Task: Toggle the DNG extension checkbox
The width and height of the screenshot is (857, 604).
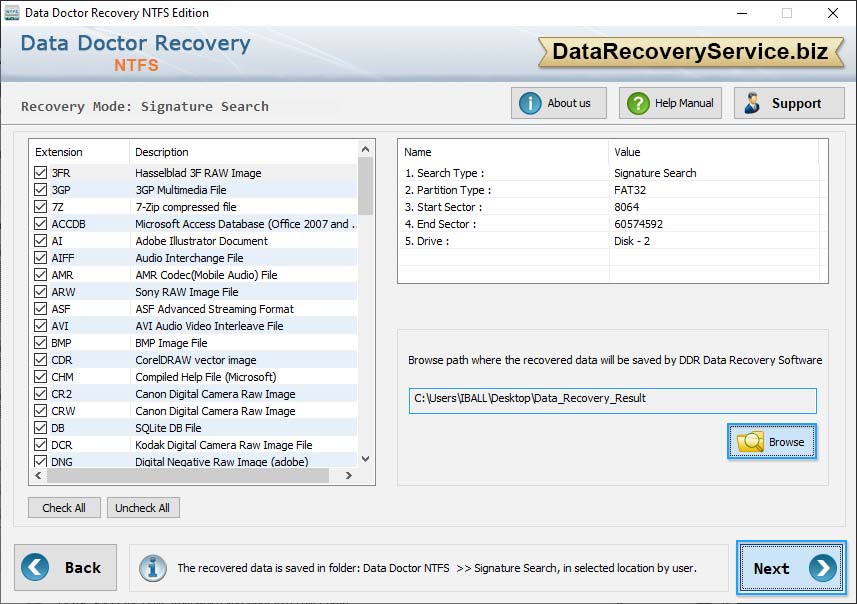Action: (x=40, y=461)
